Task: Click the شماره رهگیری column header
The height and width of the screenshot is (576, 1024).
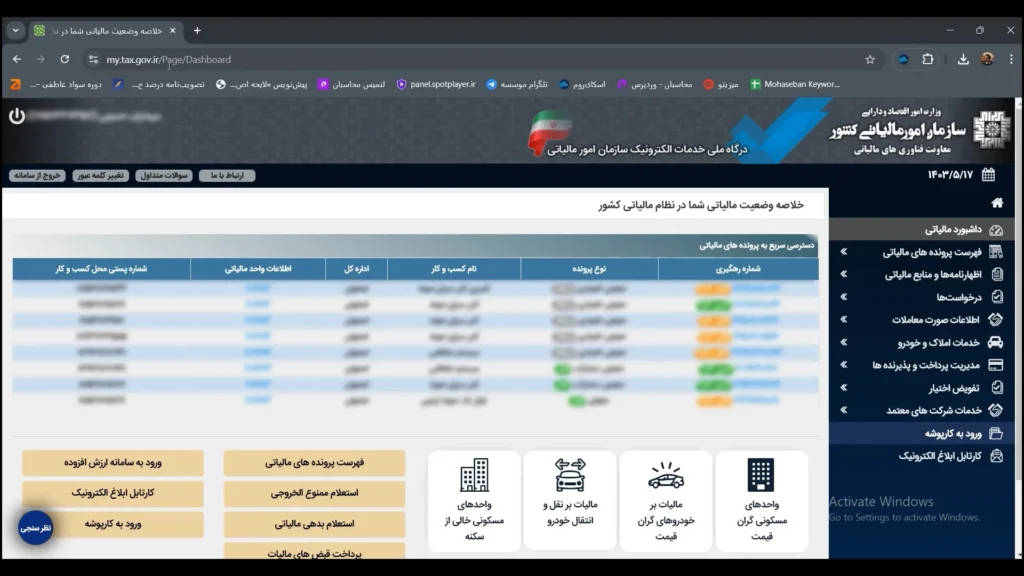Action: tap(738, 268)
